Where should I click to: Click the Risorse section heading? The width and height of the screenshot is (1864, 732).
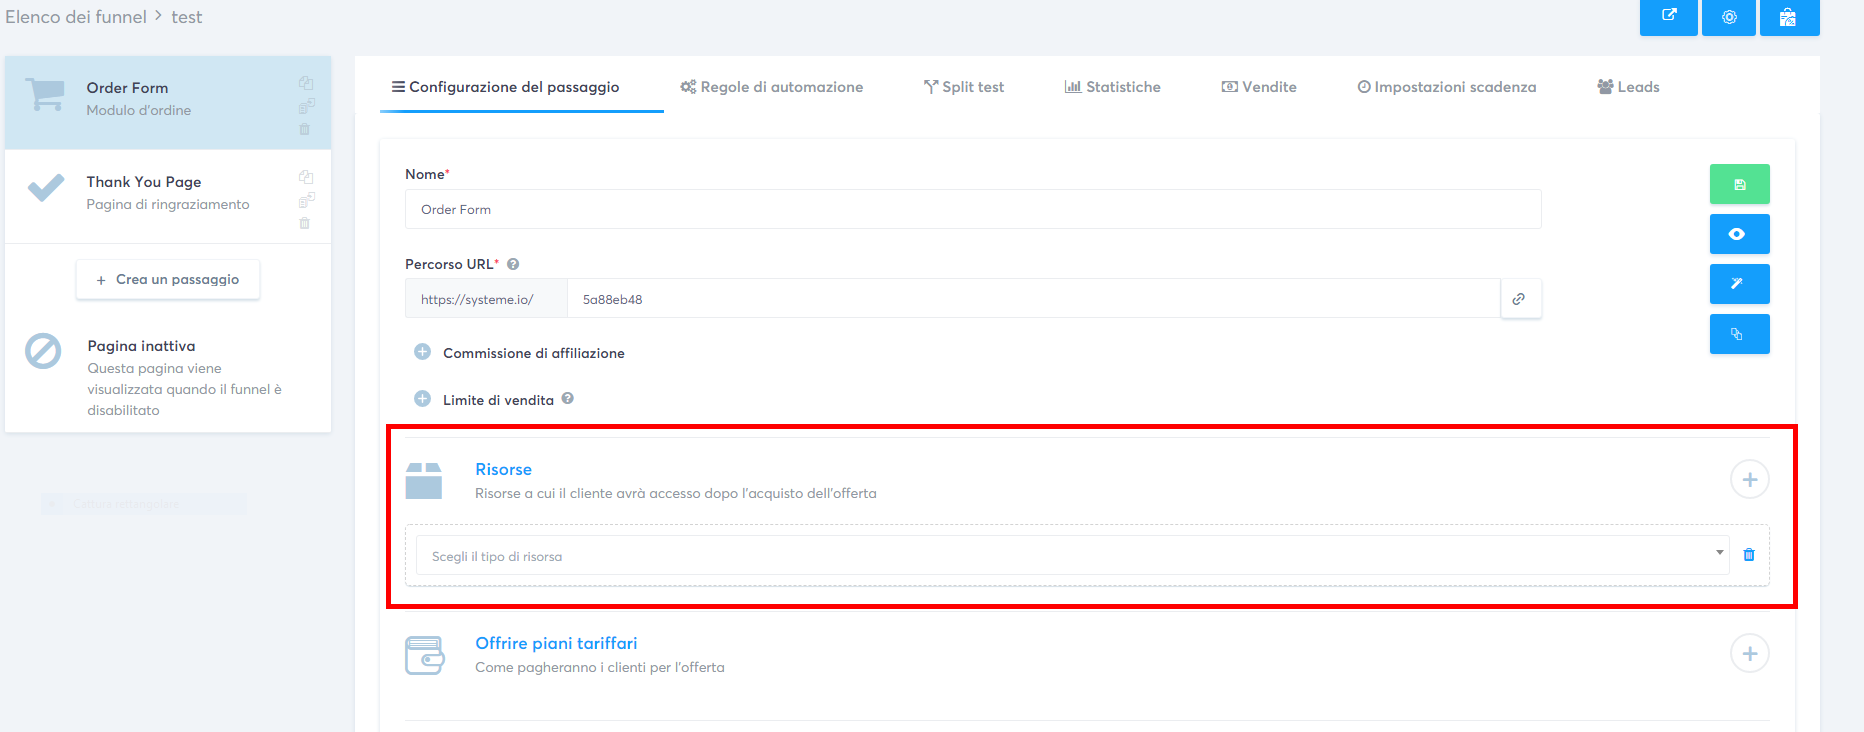(x=503, y=469)
